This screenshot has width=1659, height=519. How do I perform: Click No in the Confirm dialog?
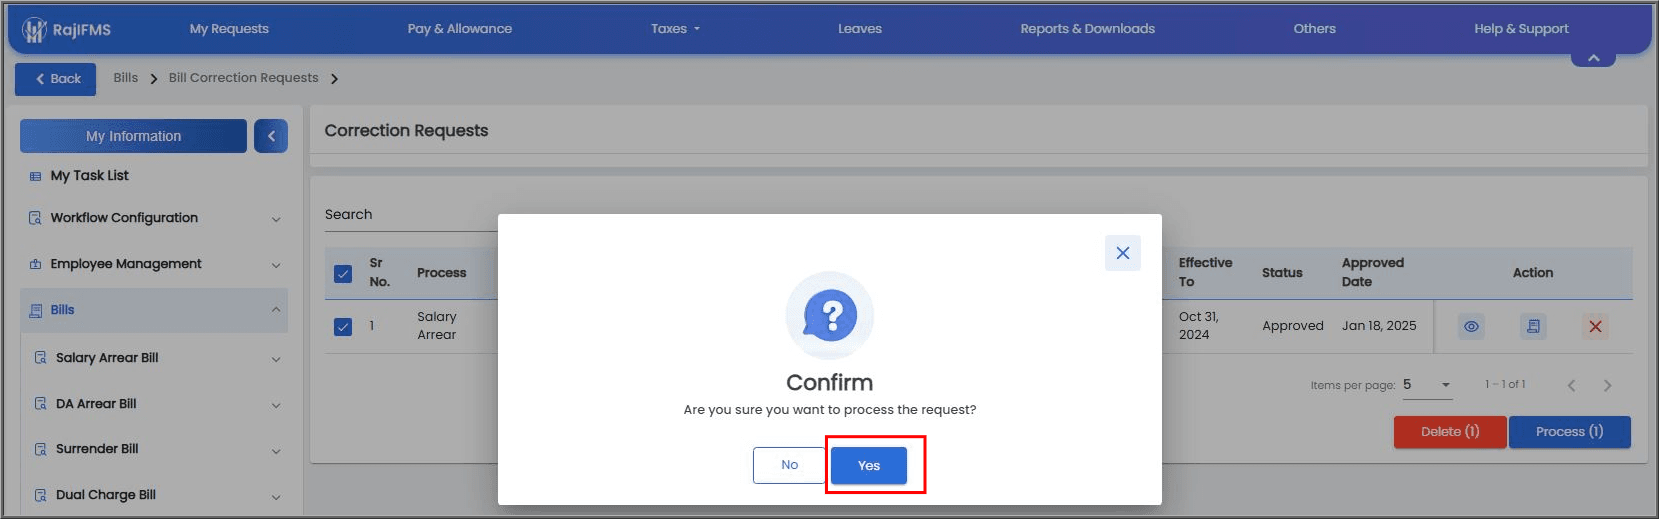(790, 465)
